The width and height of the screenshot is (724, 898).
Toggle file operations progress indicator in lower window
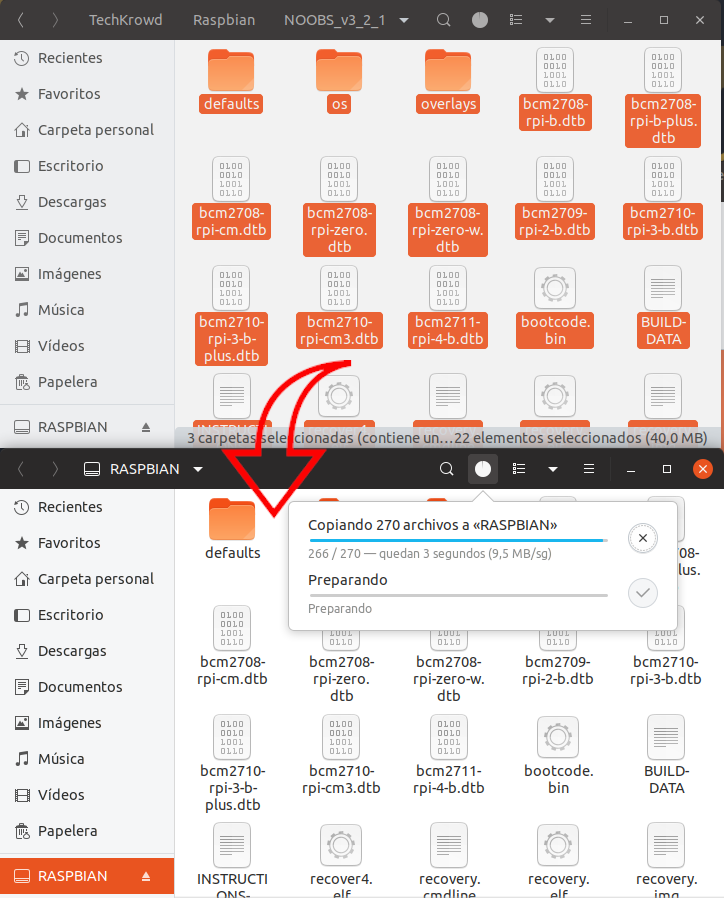point(483,469)
